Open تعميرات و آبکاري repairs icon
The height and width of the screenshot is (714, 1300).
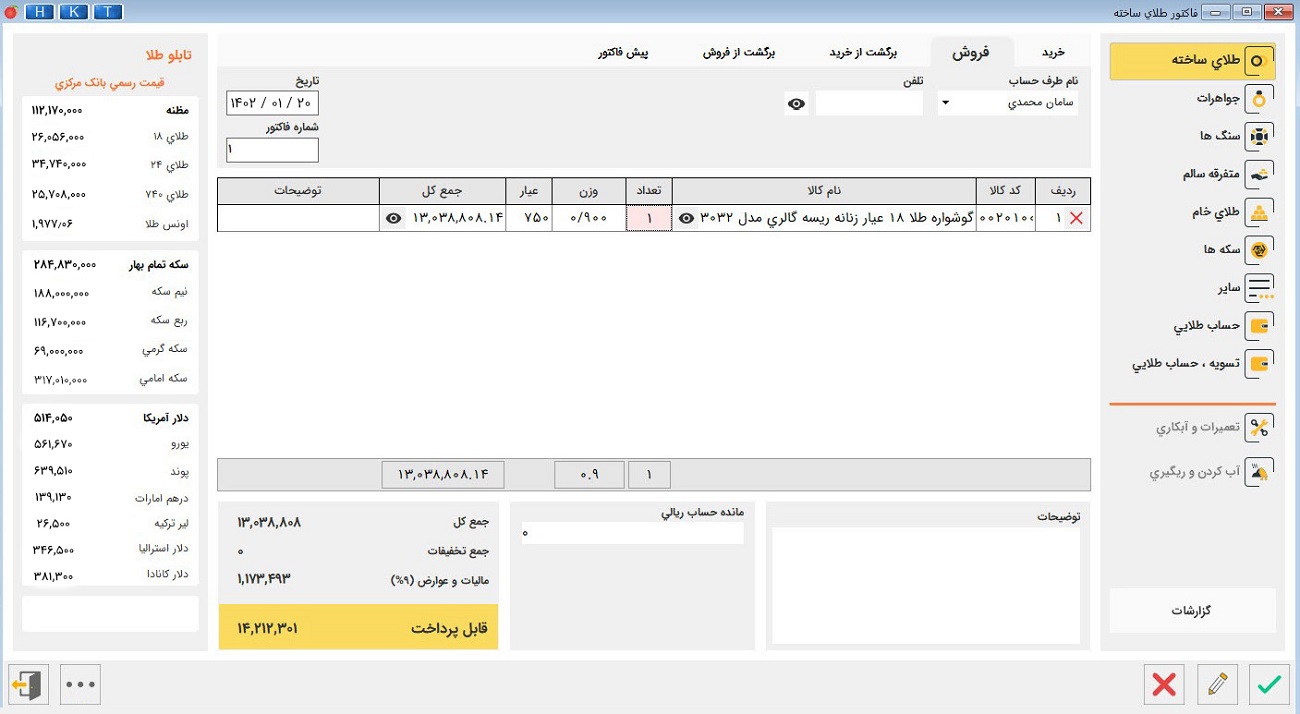coord(1259,428)
